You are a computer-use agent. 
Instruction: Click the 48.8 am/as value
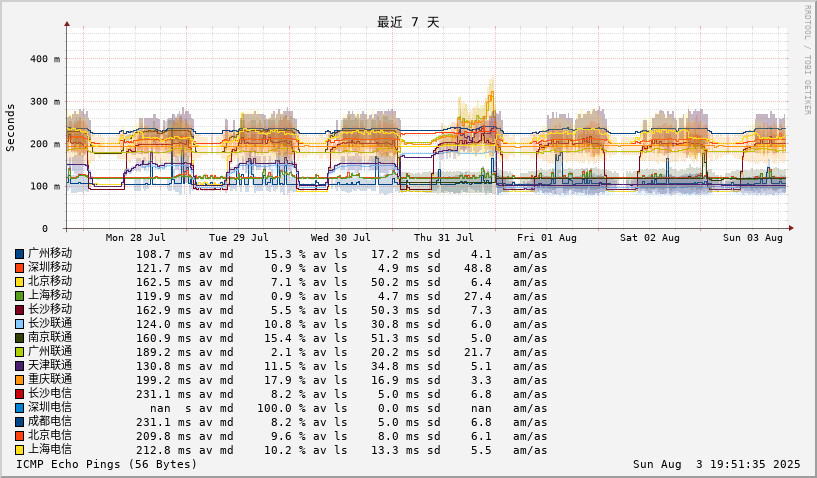tap(478, 269)
